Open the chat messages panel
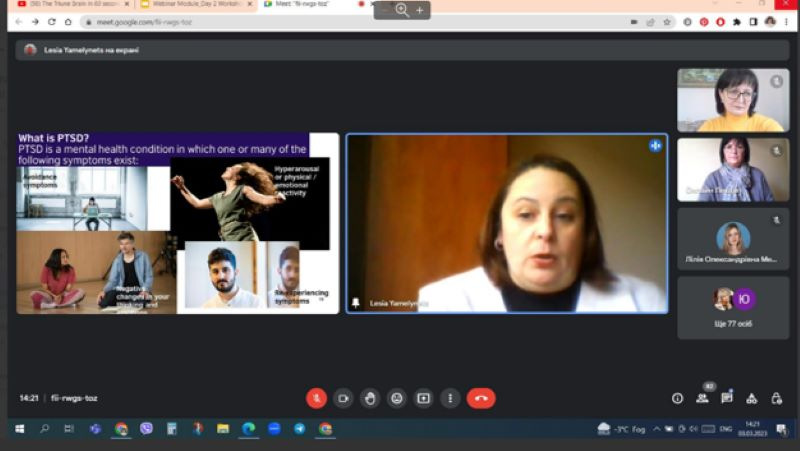The height and width of the screenshot is (451, 800). pos(727,398)
